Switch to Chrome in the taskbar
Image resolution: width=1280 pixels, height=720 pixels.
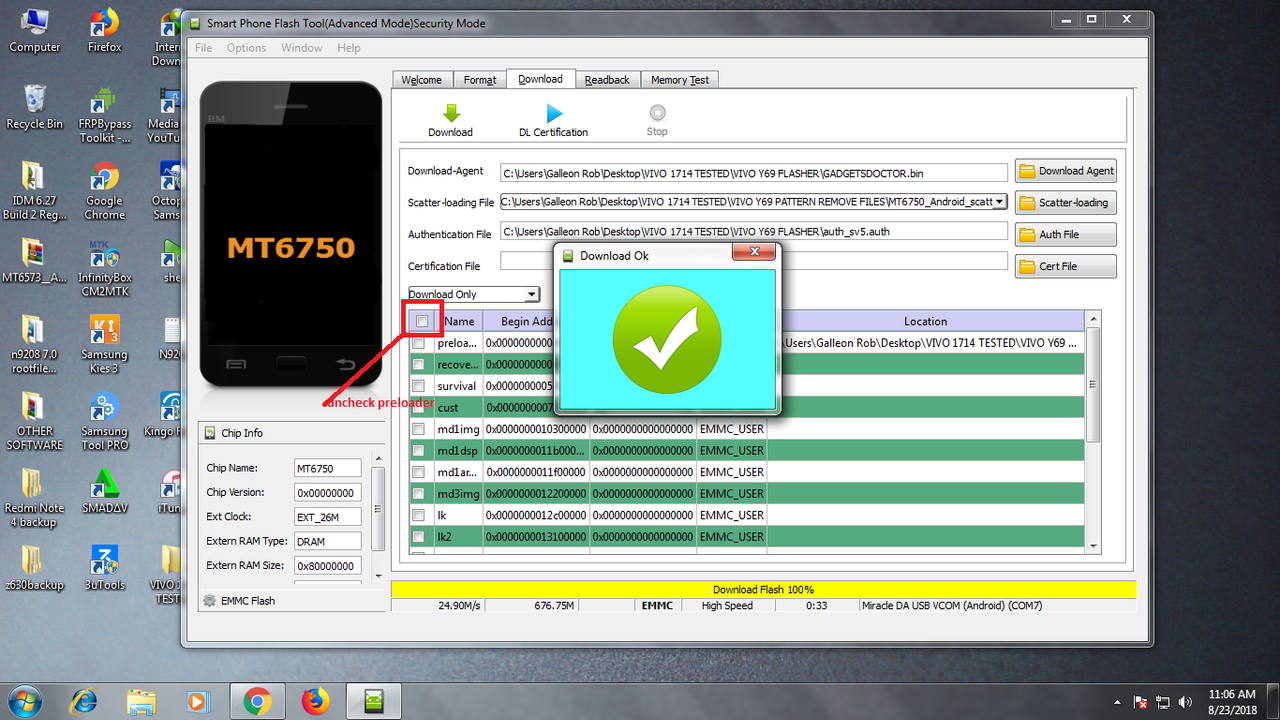[257, 701]
